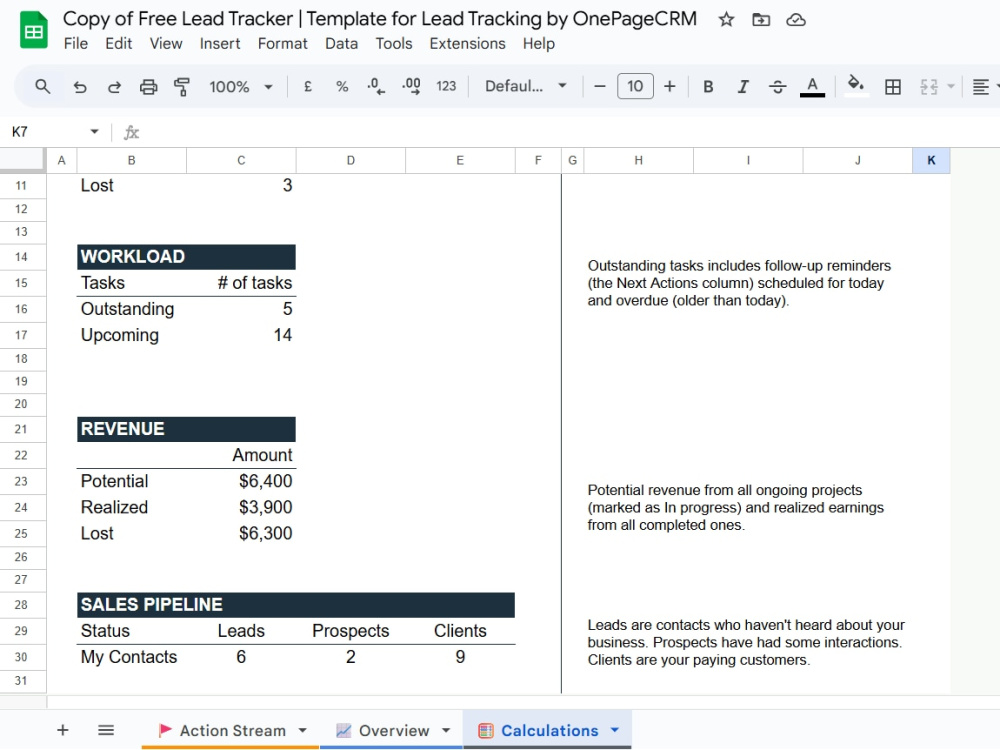This screenshot has height=750, width=1000.
Task: Click the fx formula bar icon
Action: [131, 132]
